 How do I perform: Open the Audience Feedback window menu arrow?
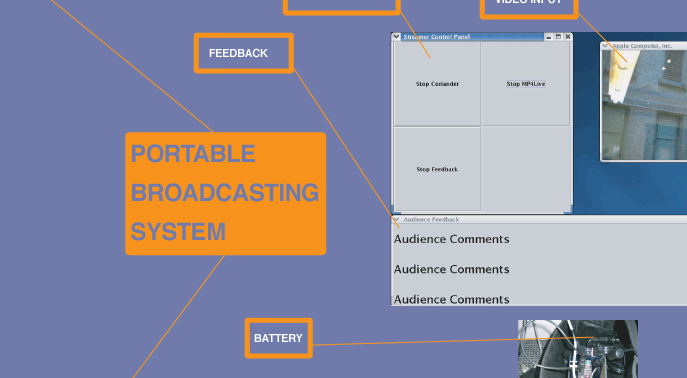coord(396,219)
